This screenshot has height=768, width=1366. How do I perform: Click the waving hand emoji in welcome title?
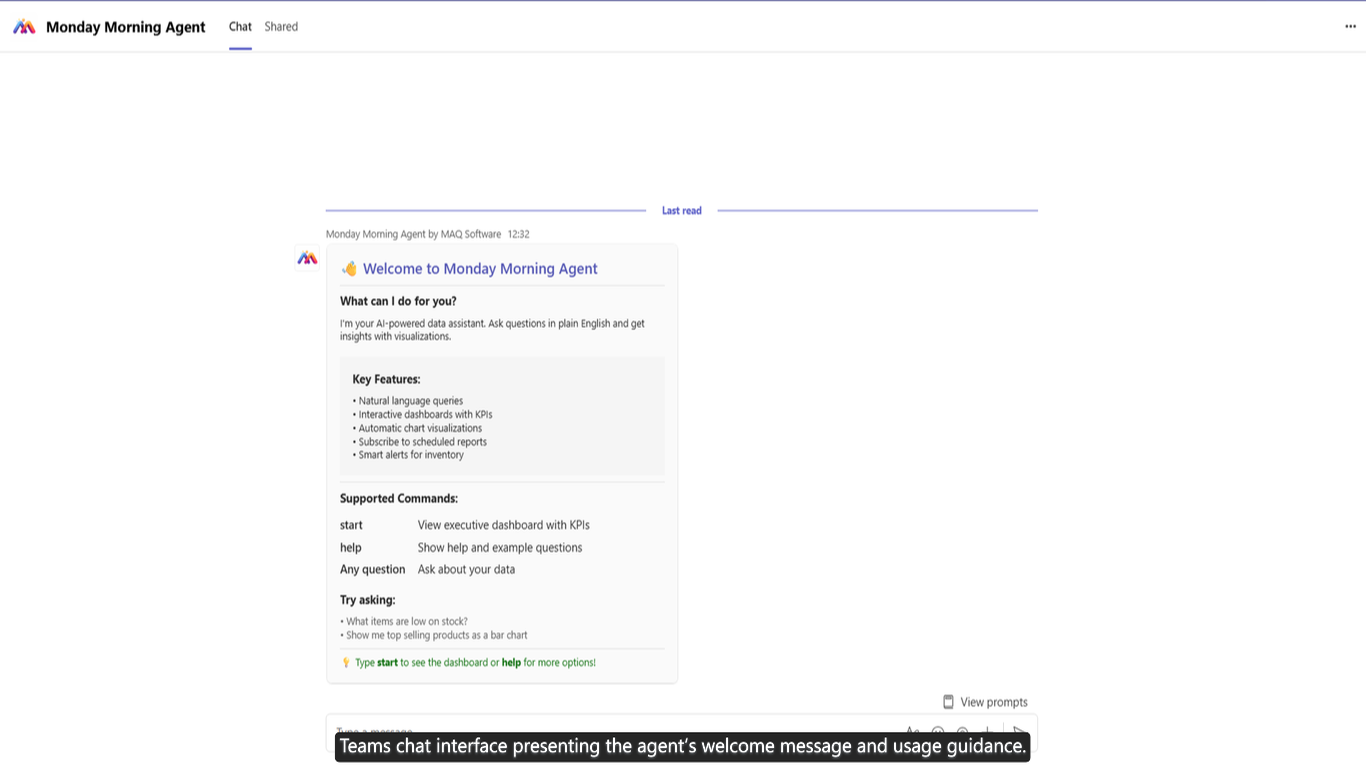[x=349, y=269]
